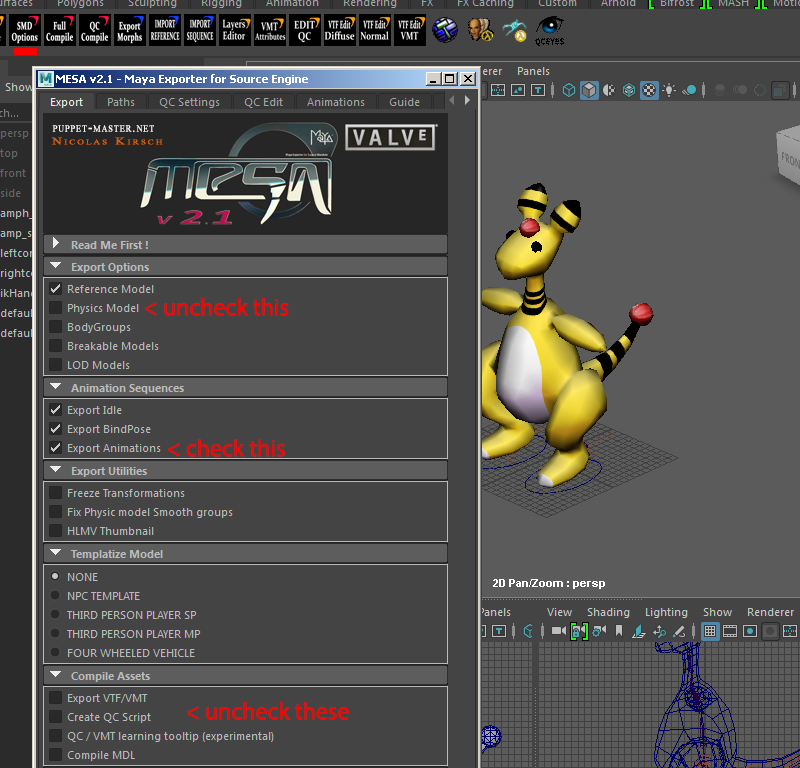Image resolution: width=800 pixels, height=768 pixels.
Task: Click the blue hammer sphere shelf icon
Action: (445, 30)
